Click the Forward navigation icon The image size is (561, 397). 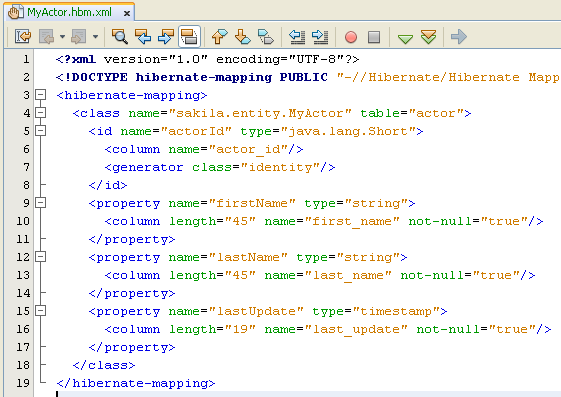pos(78,36)
